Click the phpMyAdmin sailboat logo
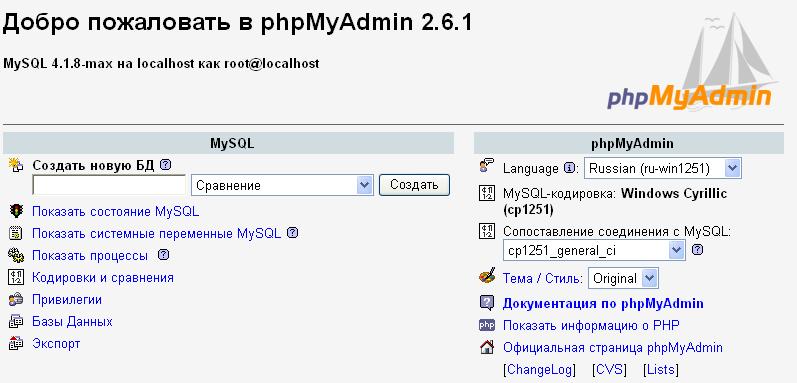Viewport: 797px width, 383px height. pos(692,61)
